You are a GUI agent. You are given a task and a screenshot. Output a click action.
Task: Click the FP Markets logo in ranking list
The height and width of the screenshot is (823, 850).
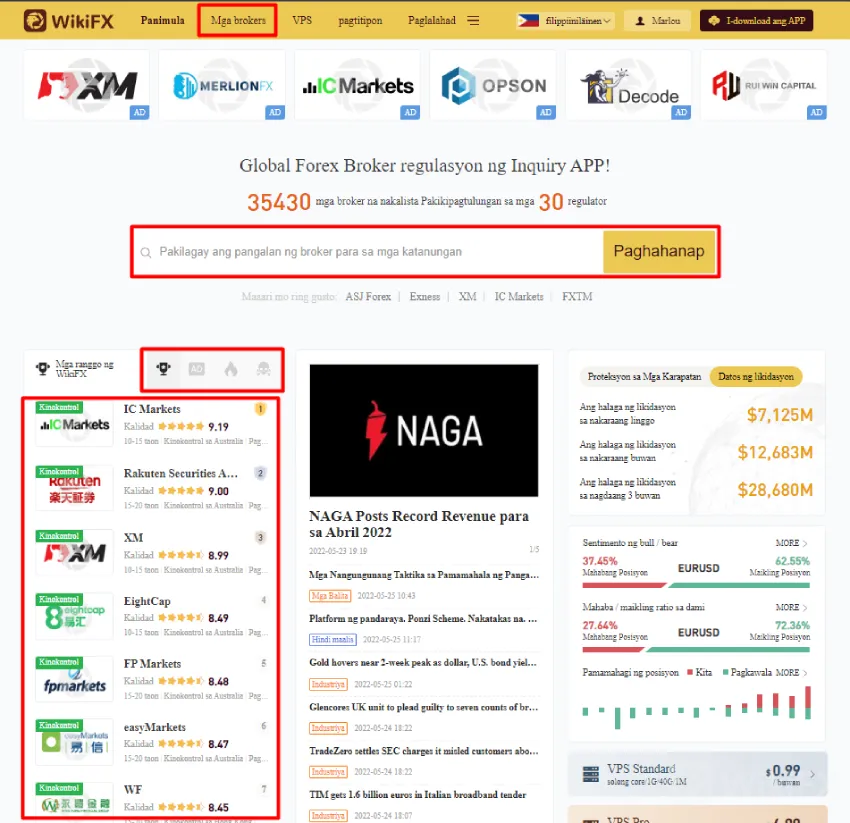[x=75, y=679]
